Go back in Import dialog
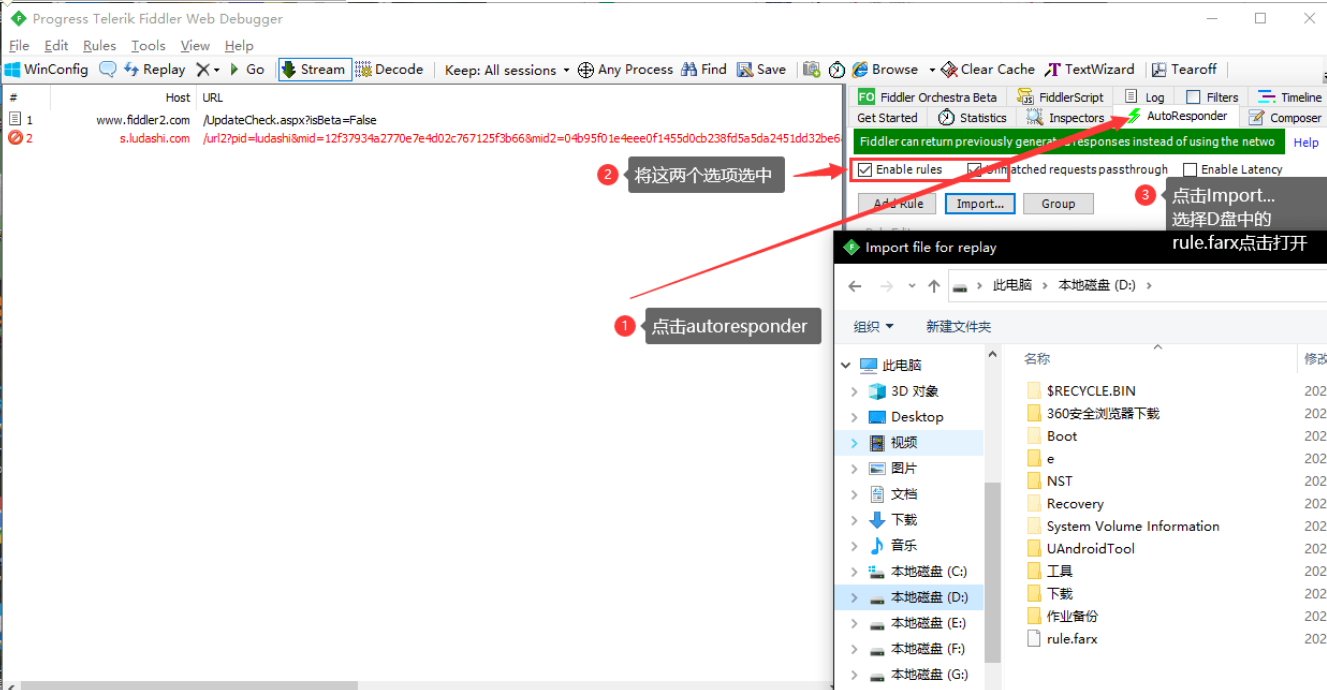 (x=855, y=286)
